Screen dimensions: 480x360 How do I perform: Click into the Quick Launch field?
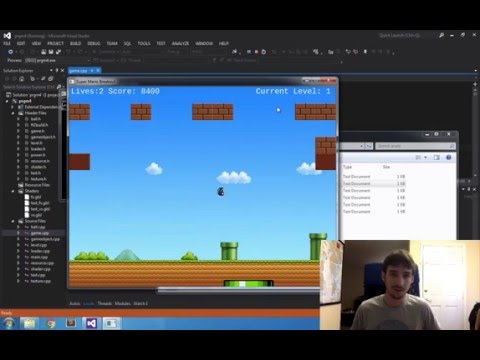coord(407,35)
